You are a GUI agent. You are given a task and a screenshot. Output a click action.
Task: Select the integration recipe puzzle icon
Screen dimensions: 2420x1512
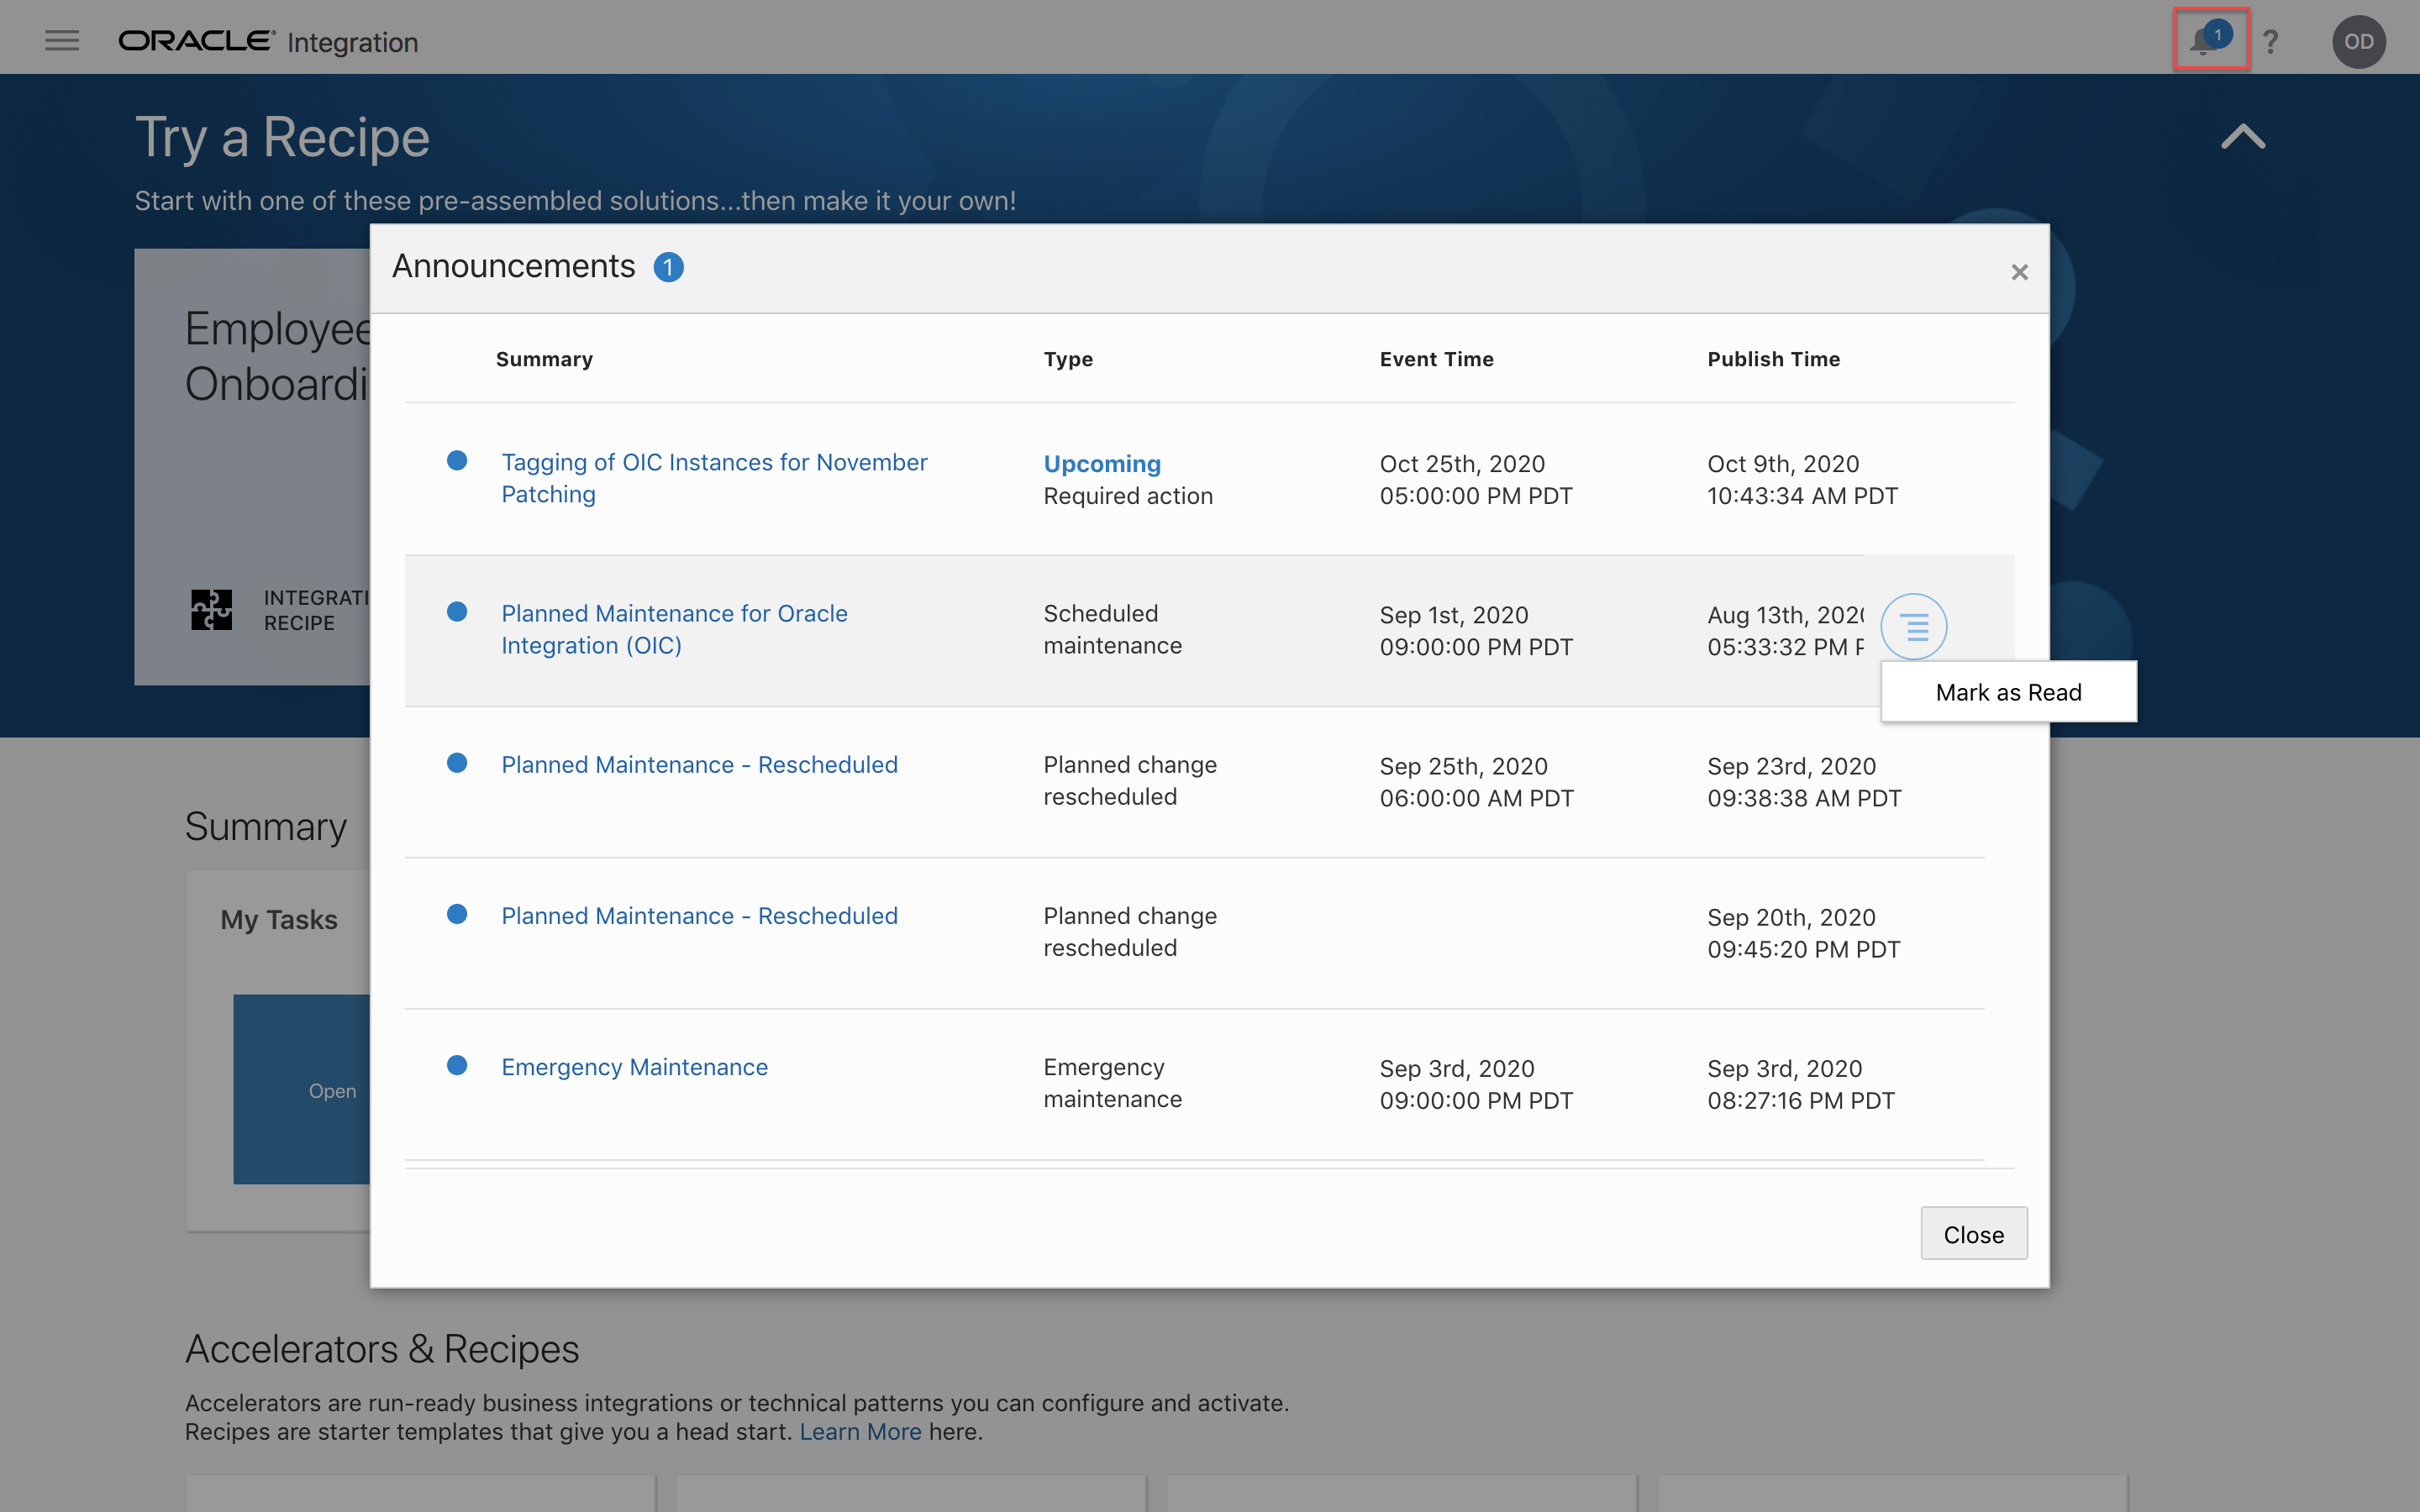coord(210,609)
